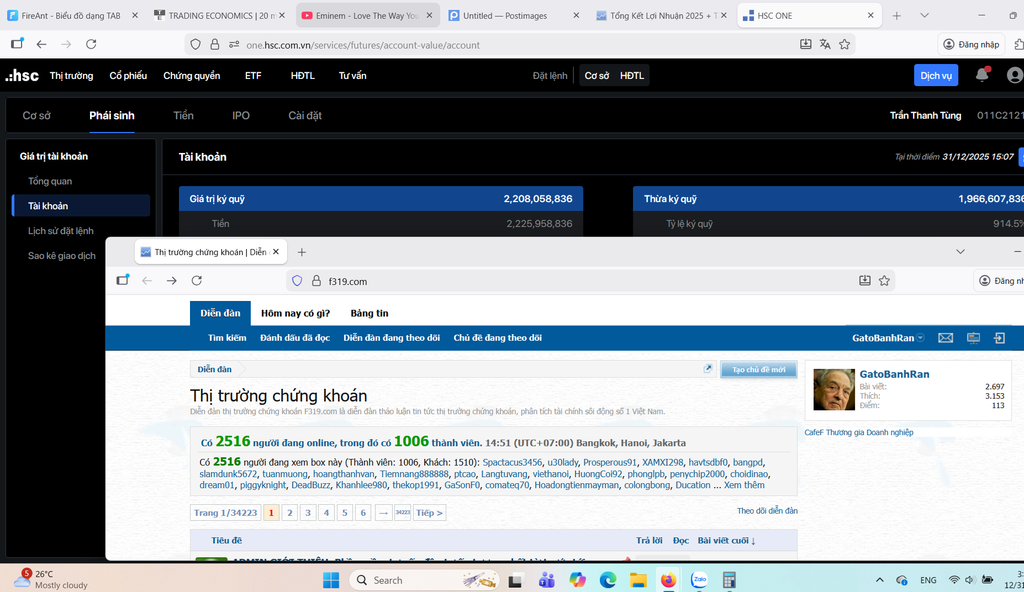Show hidden system tray icons
The image size is (1024, 592).
(880, 580)
